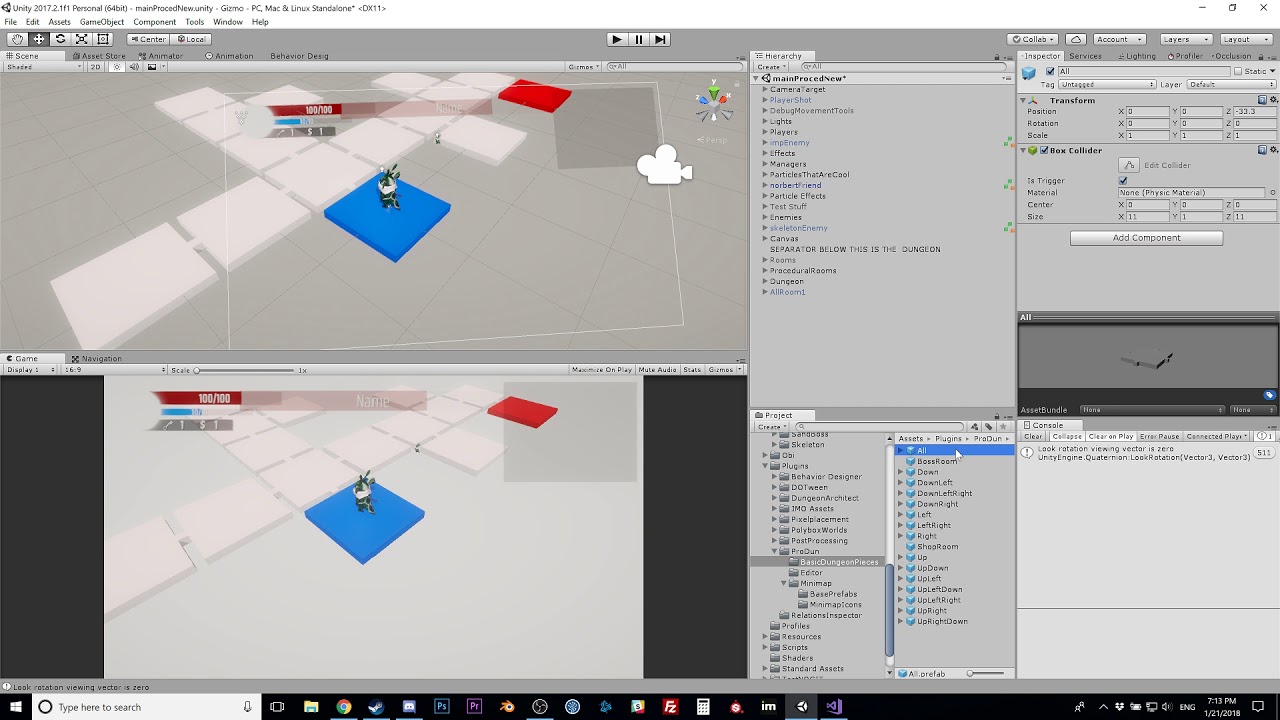Clear the Console log

[1033, 437]
